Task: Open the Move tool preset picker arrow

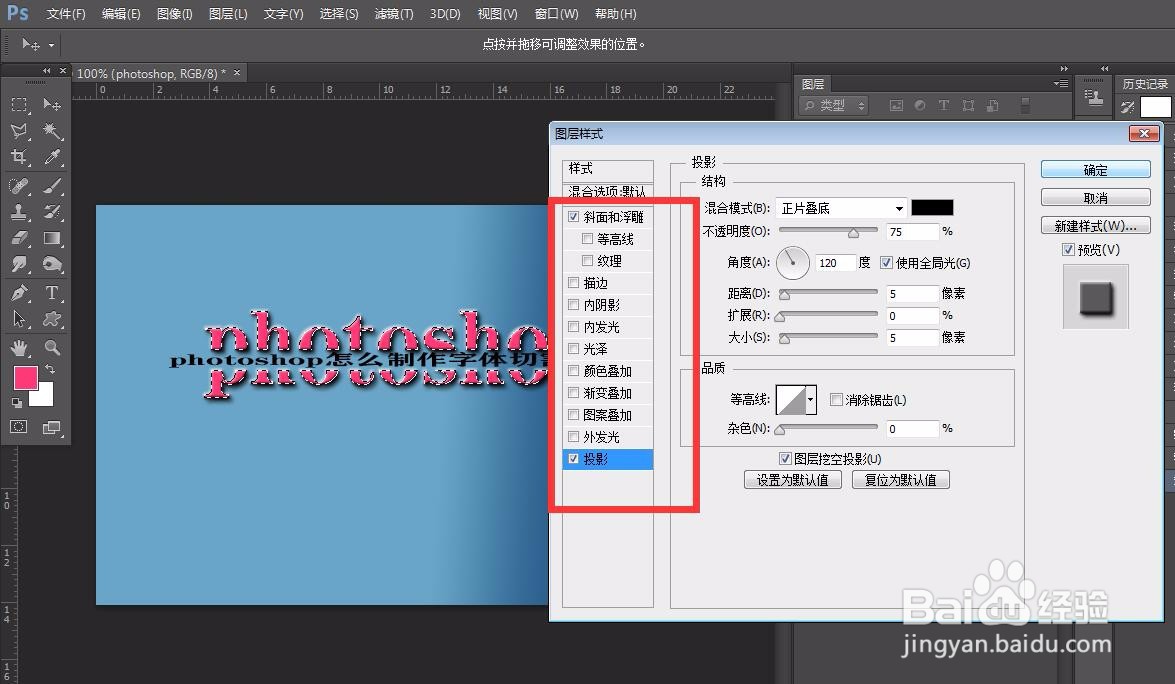Action: [52, 45]
